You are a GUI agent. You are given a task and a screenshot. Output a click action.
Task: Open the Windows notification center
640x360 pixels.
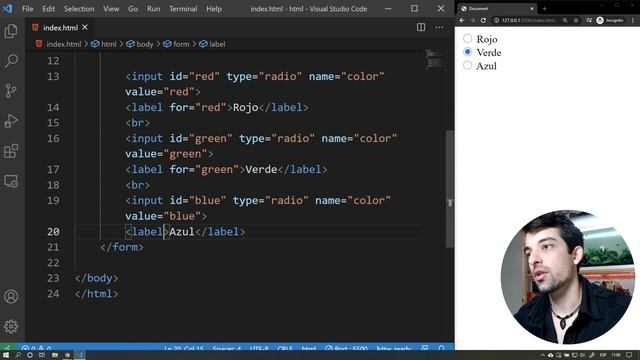(x=629, y=355)
